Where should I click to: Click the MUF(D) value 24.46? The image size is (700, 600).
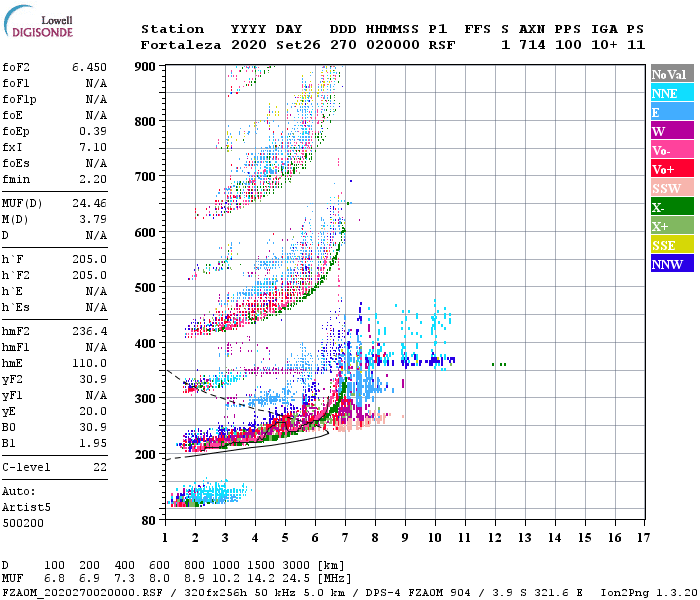89,204
